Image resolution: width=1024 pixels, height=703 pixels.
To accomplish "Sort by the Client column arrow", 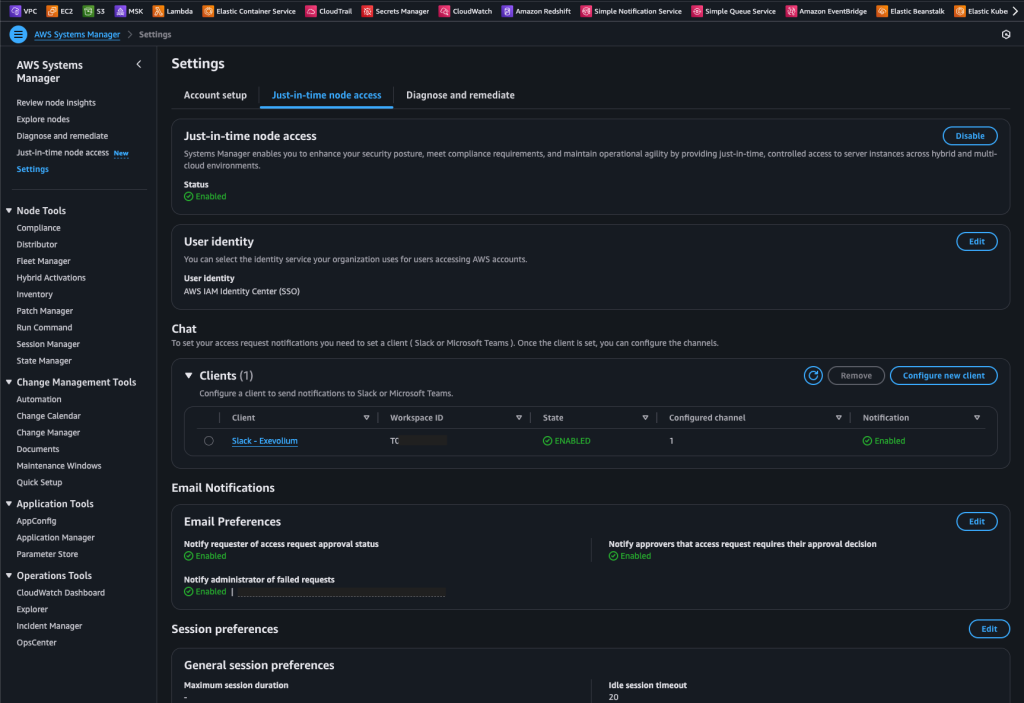I will [366, 418].
